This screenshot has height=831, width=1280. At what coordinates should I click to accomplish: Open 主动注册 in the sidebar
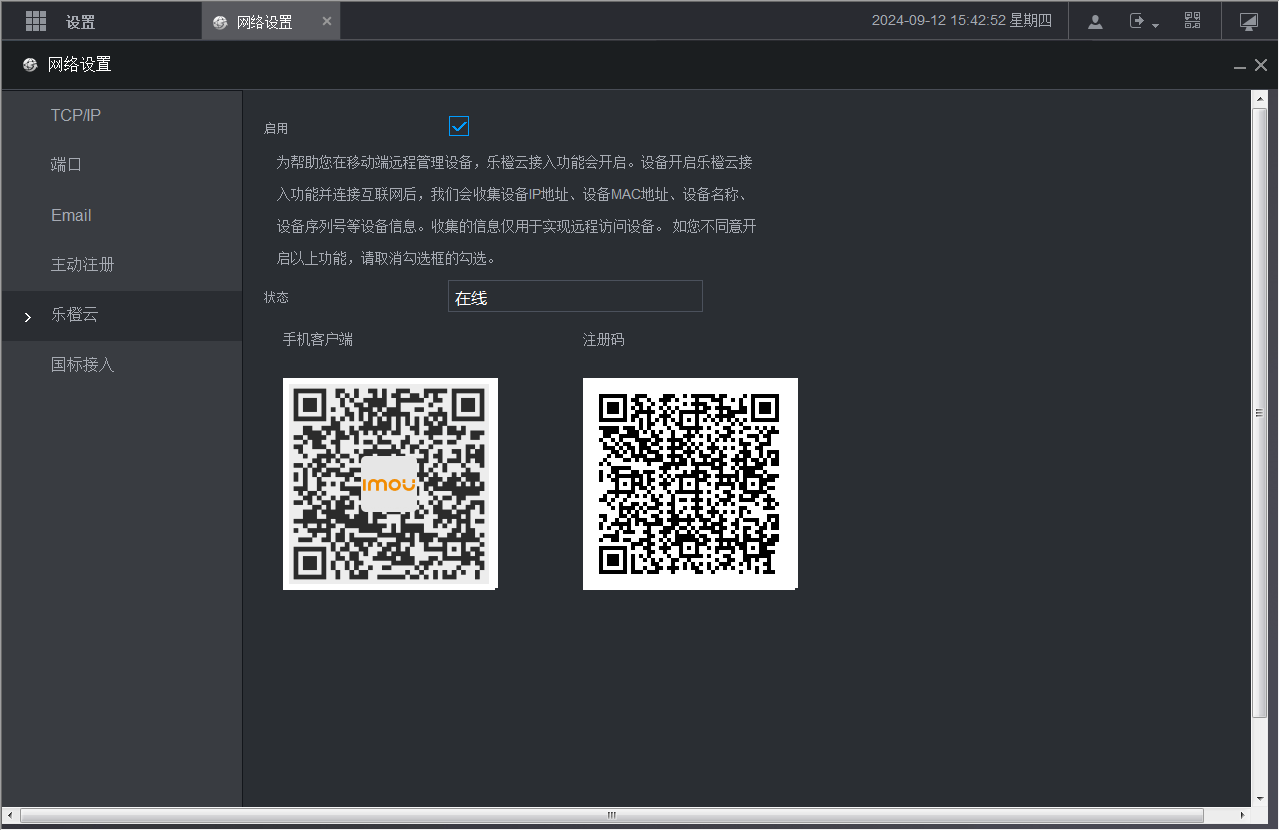(83, 265)
